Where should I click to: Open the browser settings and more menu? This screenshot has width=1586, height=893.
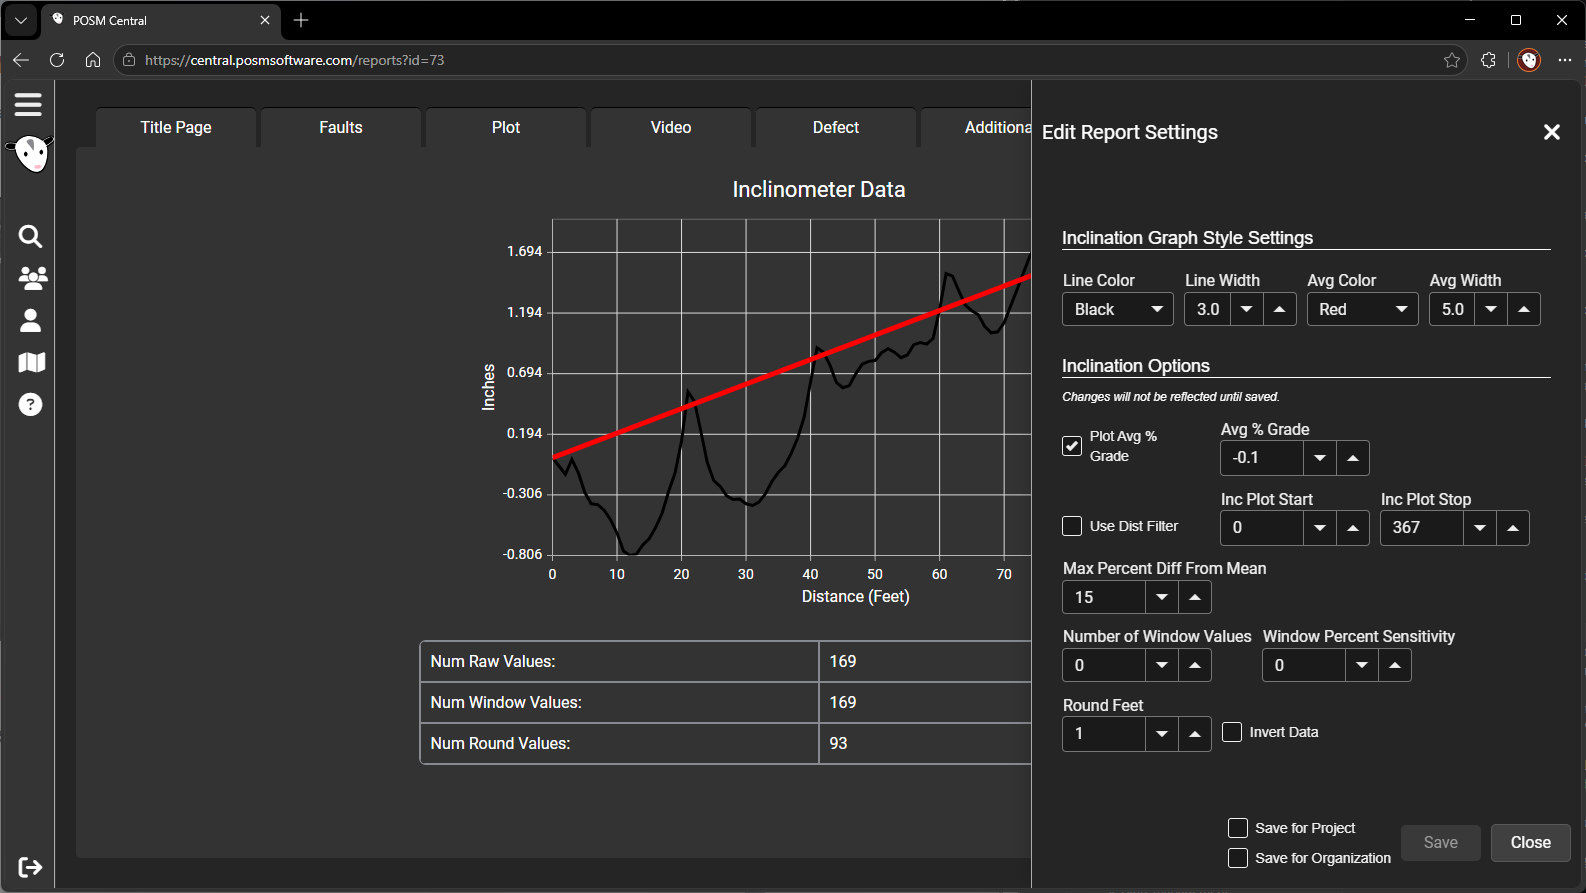point(1565,60)
